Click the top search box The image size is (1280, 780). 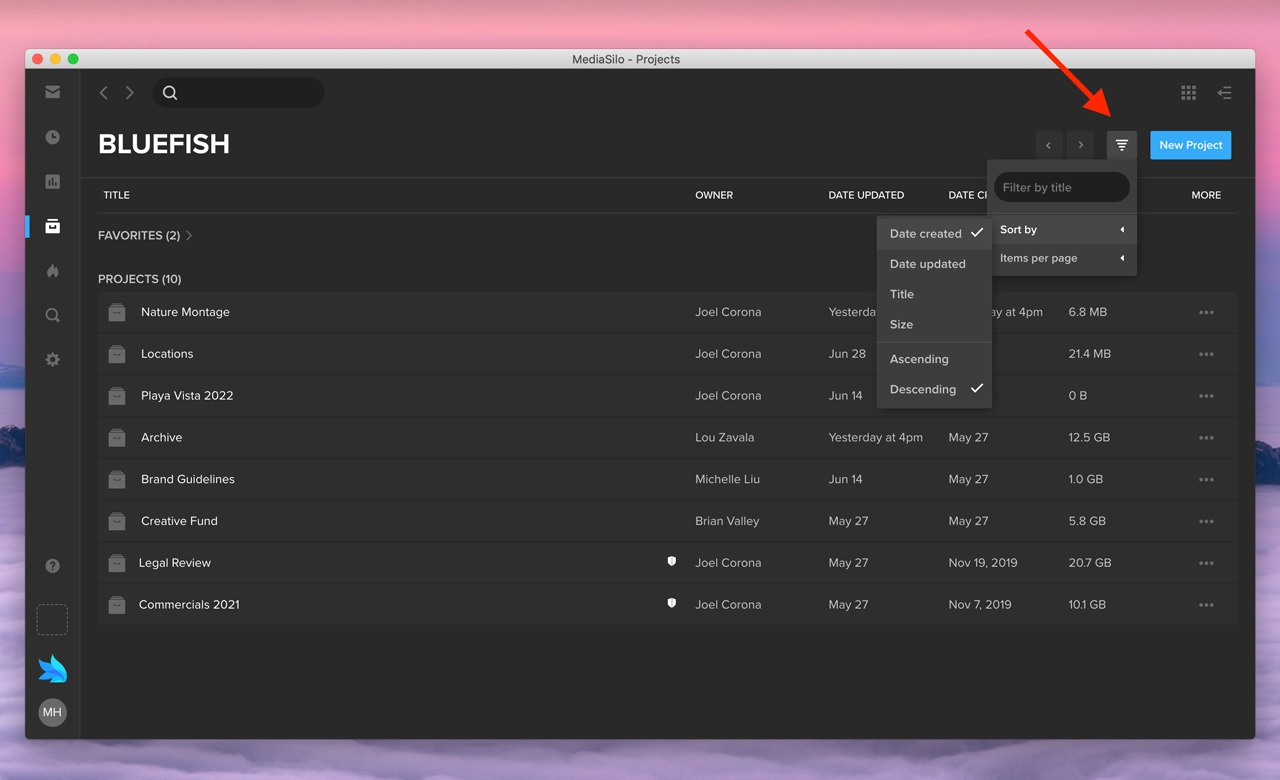click(238, 93)
